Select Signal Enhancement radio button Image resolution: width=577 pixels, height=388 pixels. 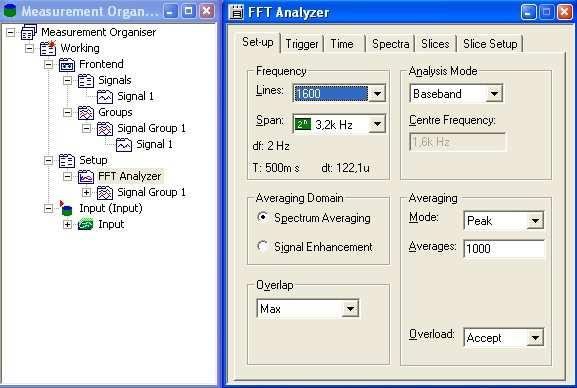click(263, 246)
